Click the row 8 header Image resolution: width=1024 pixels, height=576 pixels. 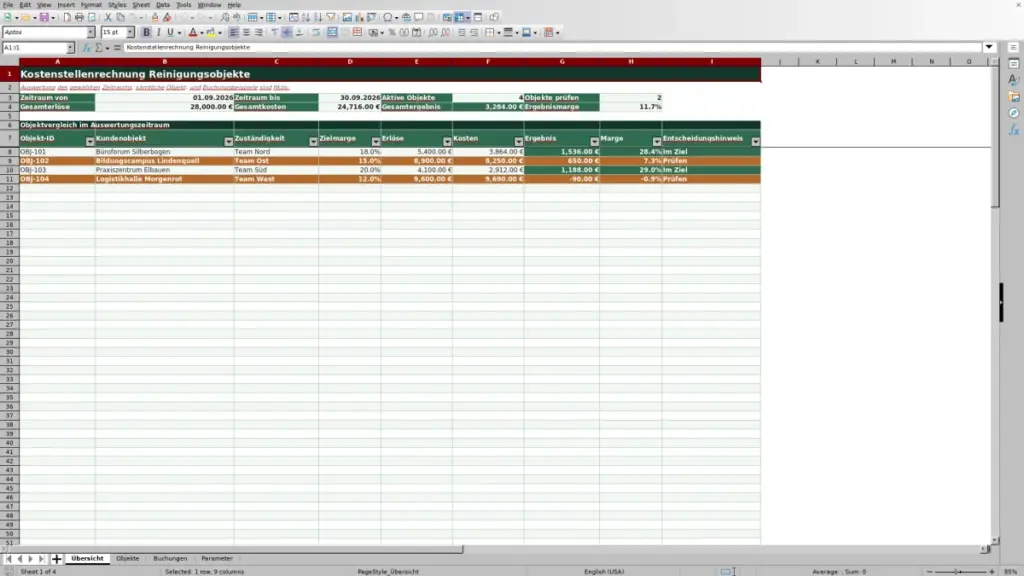click(x=9, y=152)
